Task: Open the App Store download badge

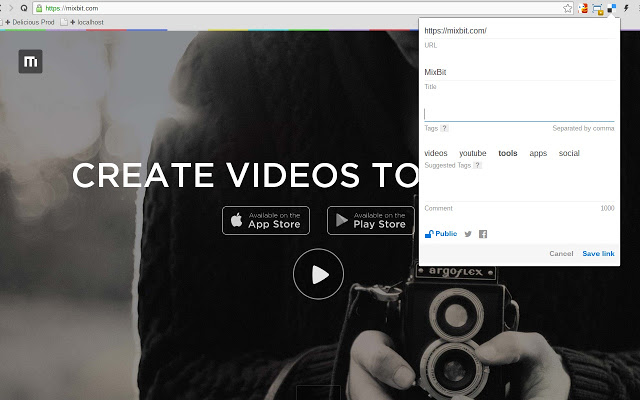Action: (266, 220)
